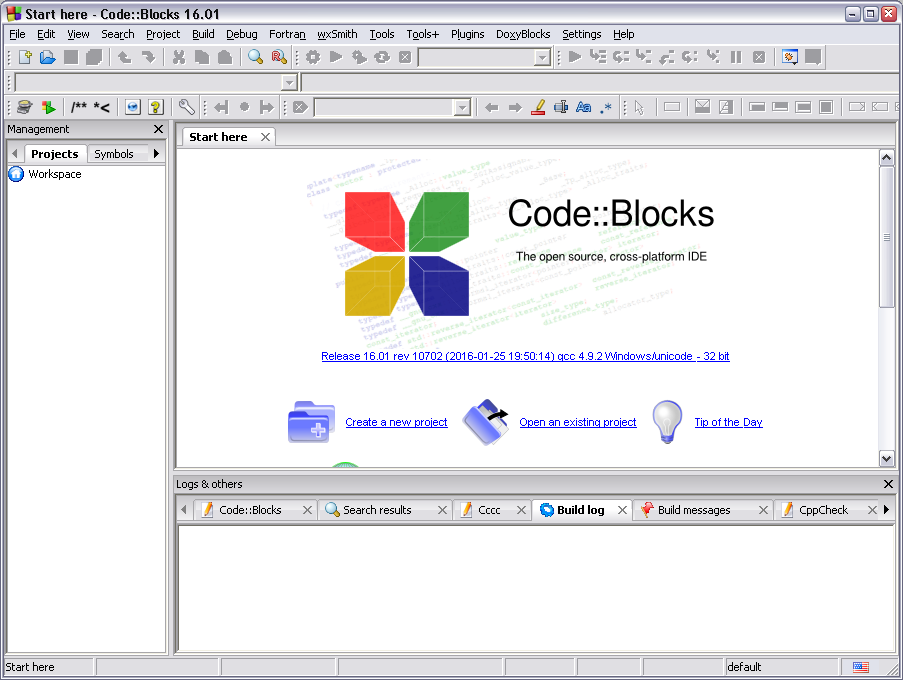Click the Run play icon in compiler toolbar
This screenshot has width=903, height=680.
coord(336,57)
